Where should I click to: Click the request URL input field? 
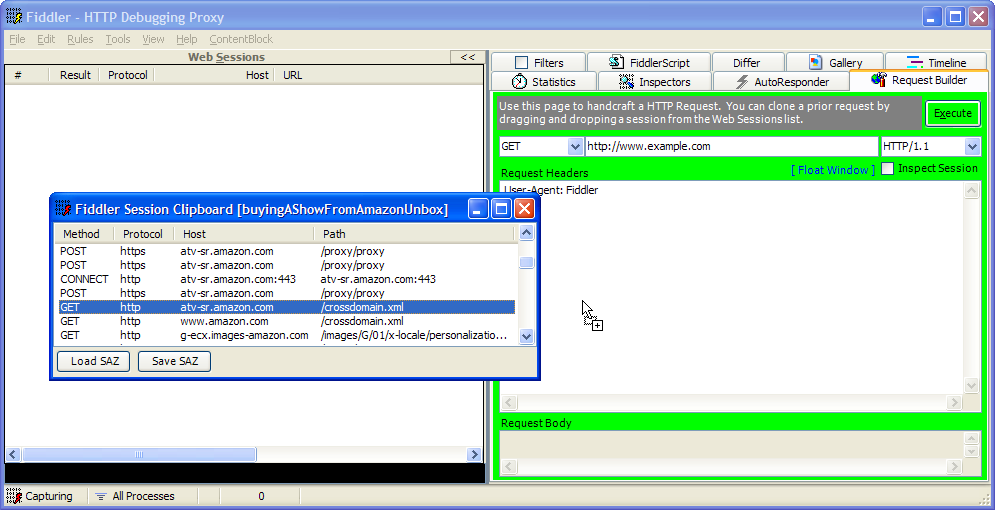pos(731,146)
